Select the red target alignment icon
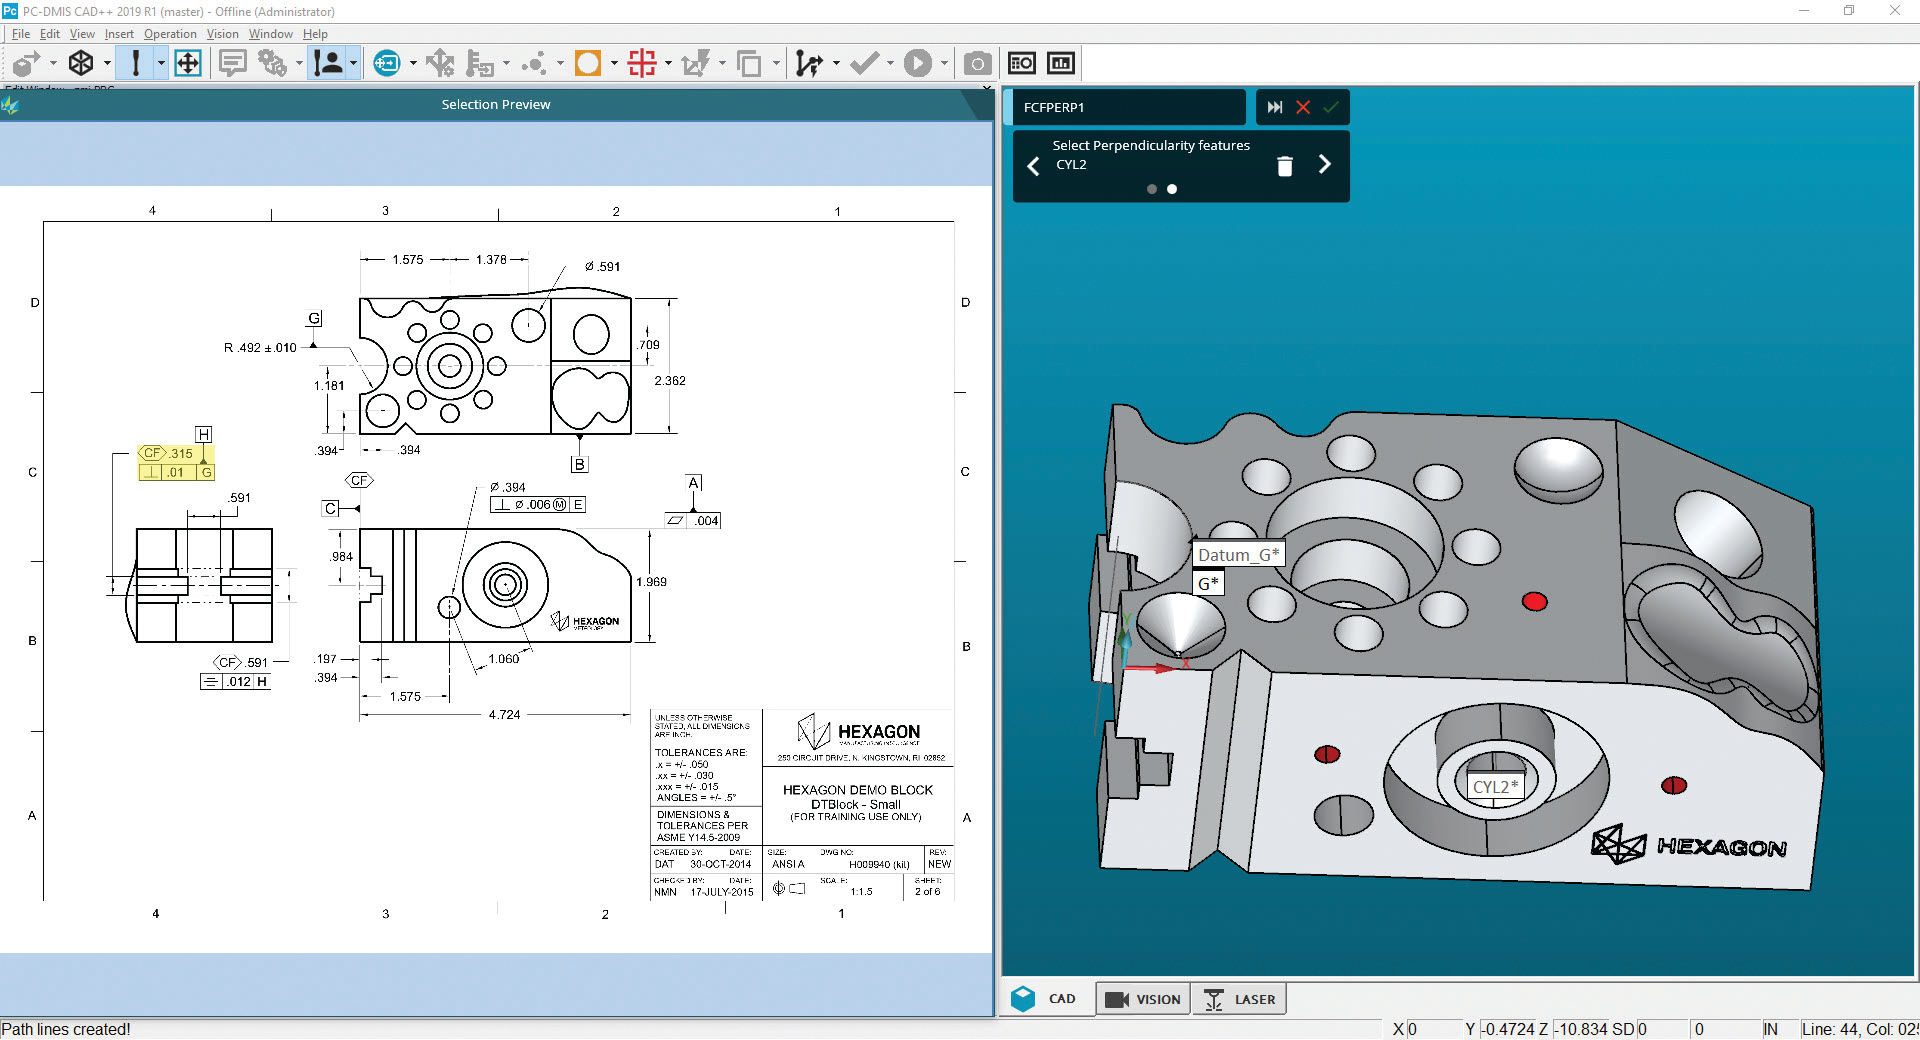This screenshot has width=1920, height=1040. tap(643, 62)
